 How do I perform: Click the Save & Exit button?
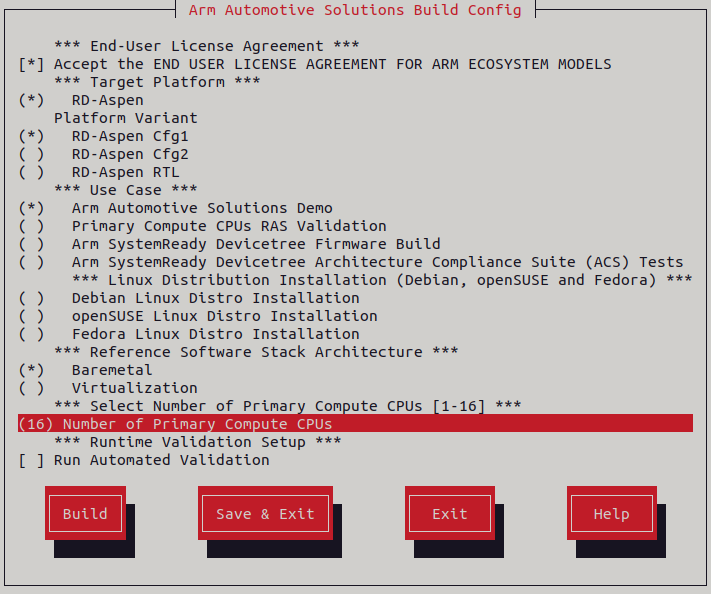pos(265,513)
